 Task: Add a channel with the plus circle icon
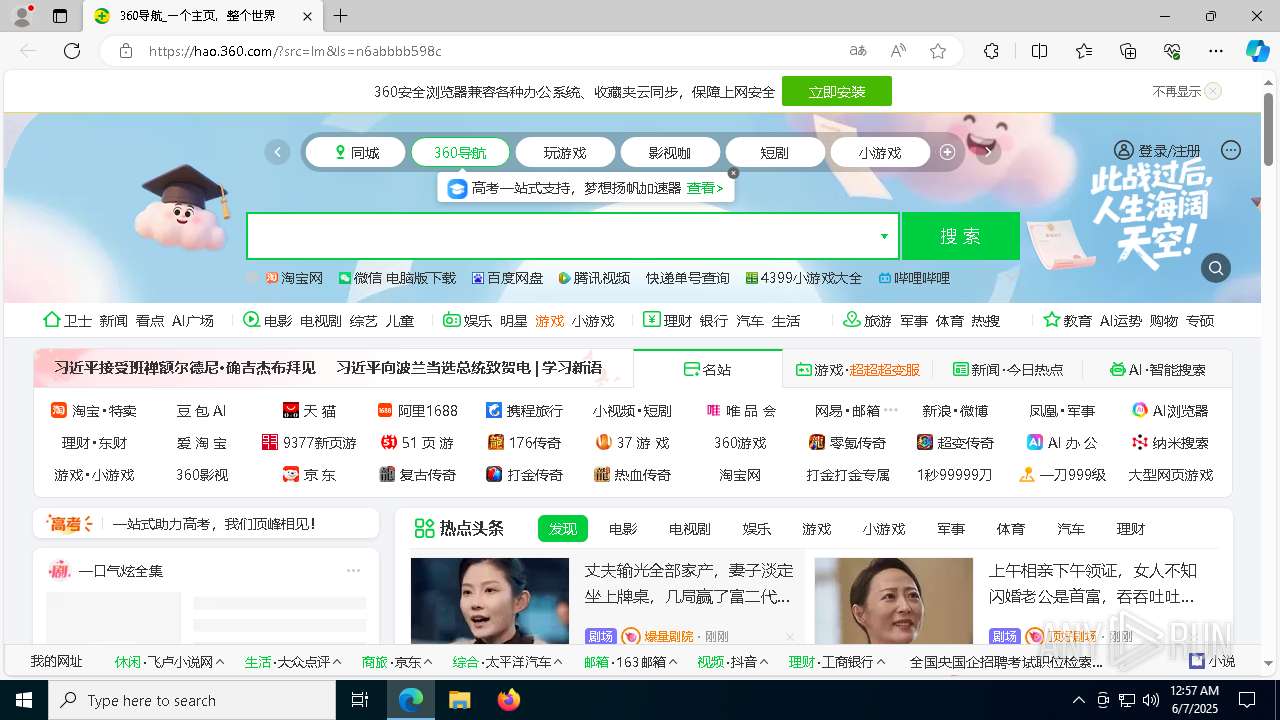948,152
